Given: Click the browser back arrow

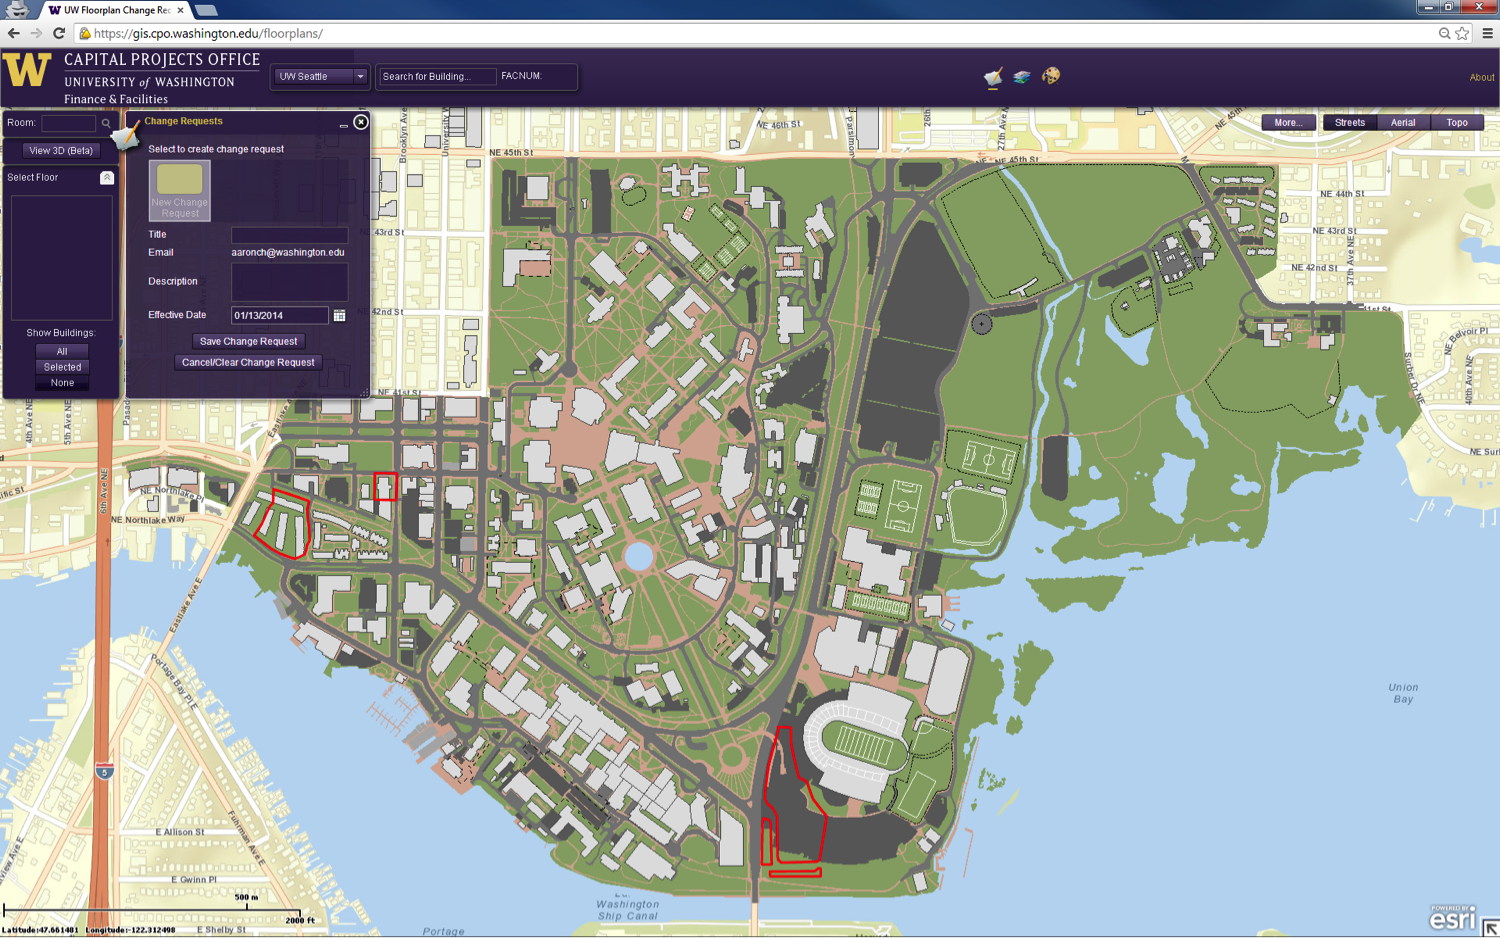Looking at the screenshot, I should point(14,33).
